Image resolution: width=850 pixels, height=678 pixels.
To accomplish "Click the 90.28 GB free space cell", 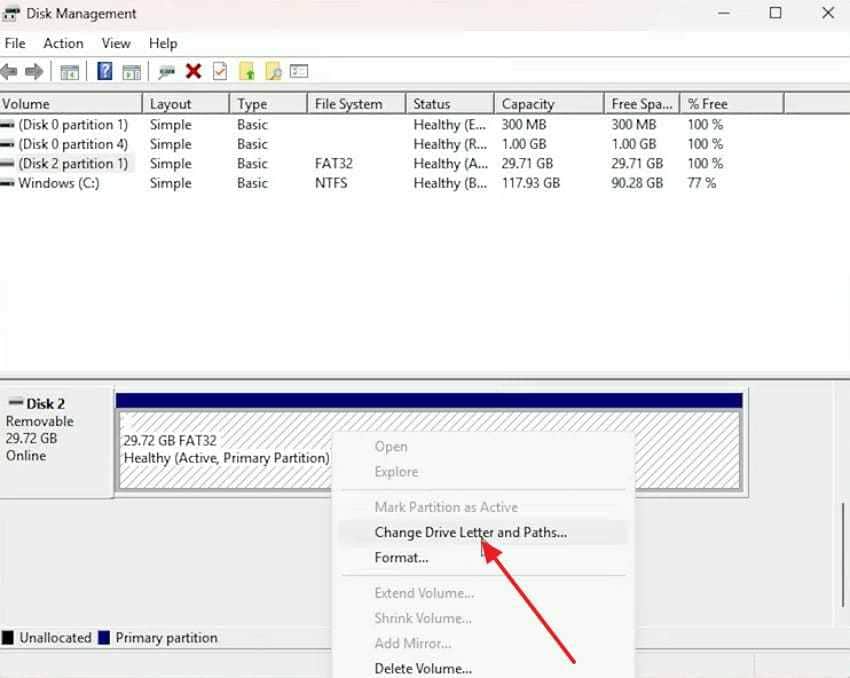I will click(637, 183).
